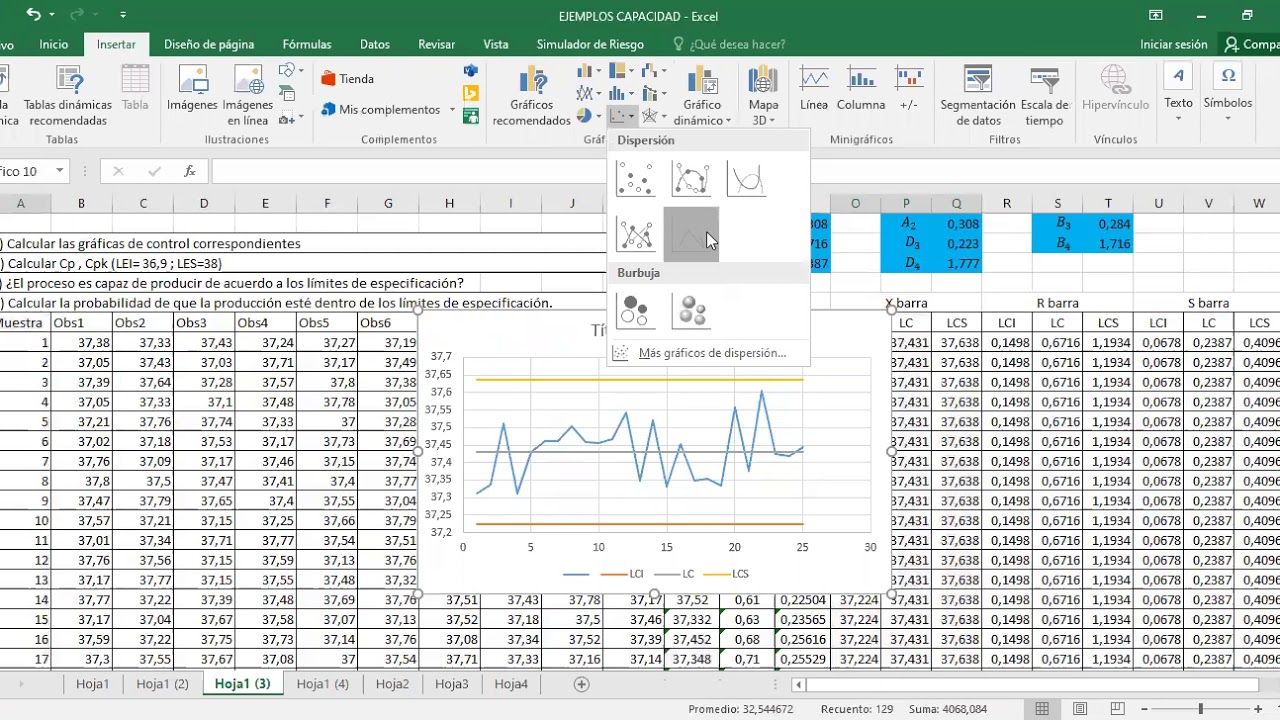The width and height of the screenshot is (1280, 720).
Task: Open the surface or radar chart gallery
Action: (654, 117)
